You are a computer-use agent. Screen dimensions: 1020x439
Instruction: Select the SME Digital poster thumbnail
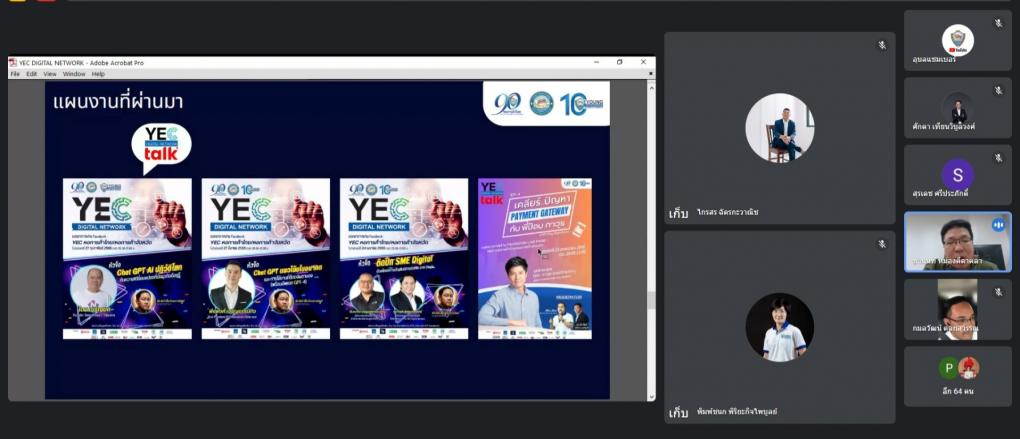click(404, 259)
